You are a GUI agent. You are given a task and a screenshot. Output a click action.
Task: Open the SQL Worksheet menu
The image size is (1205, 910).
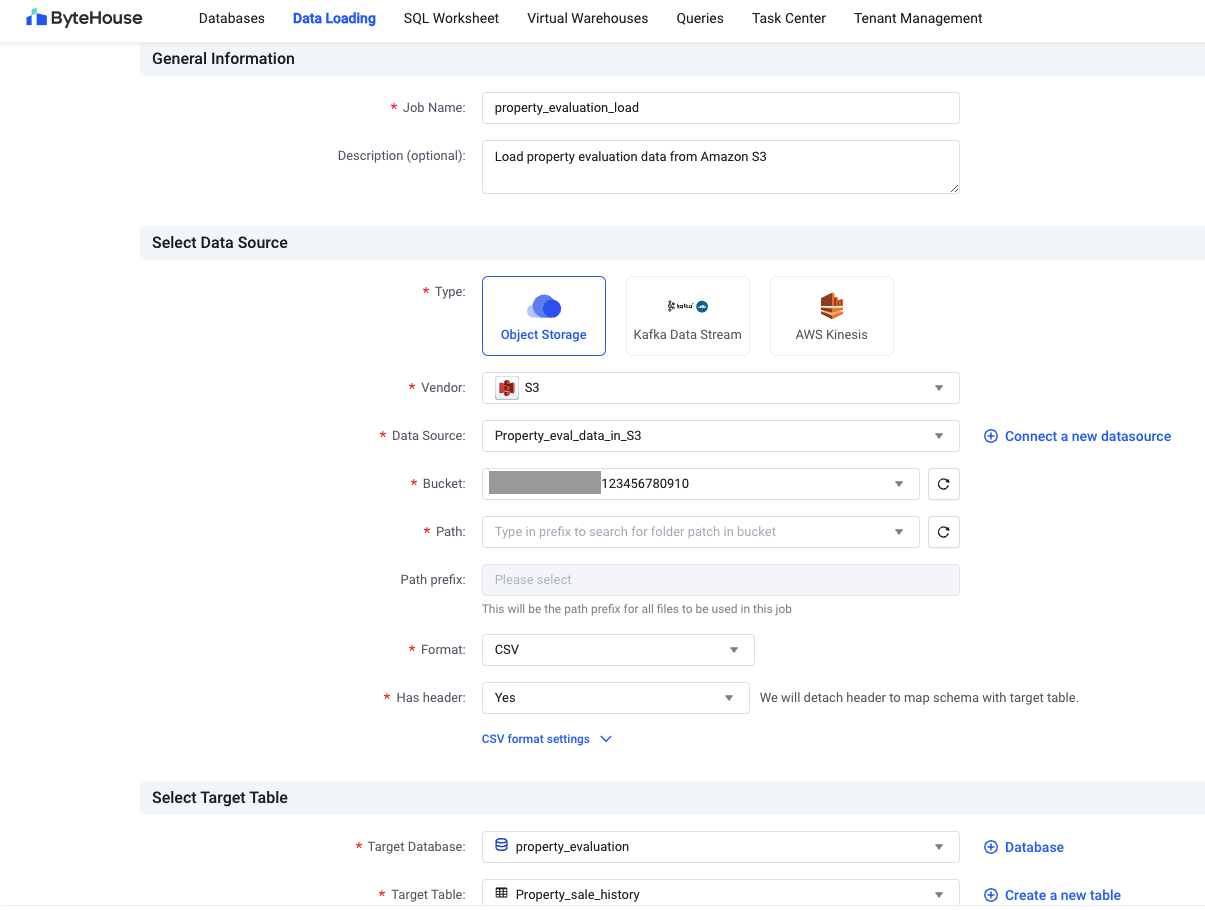tap(451, 18)
